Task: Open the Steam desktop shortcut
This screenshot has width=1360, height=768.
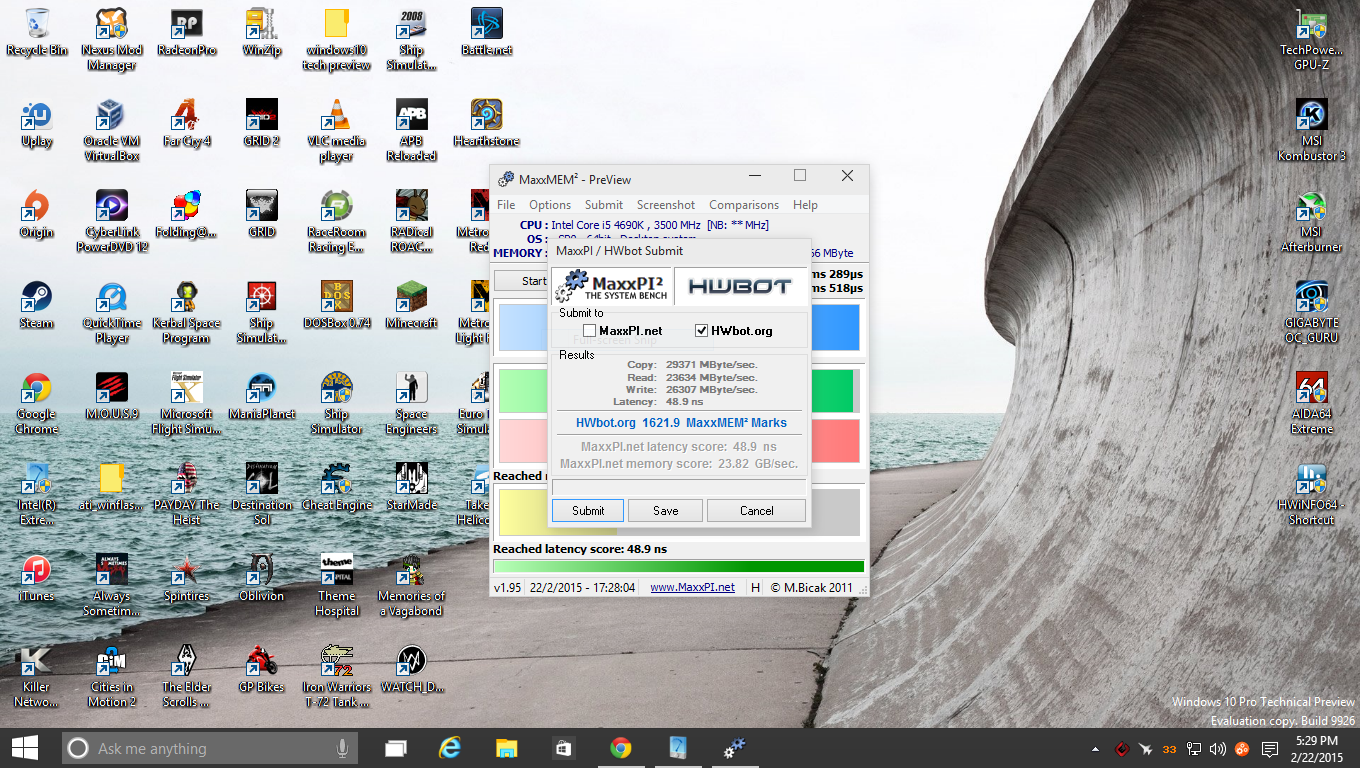Action: point(37,305)
